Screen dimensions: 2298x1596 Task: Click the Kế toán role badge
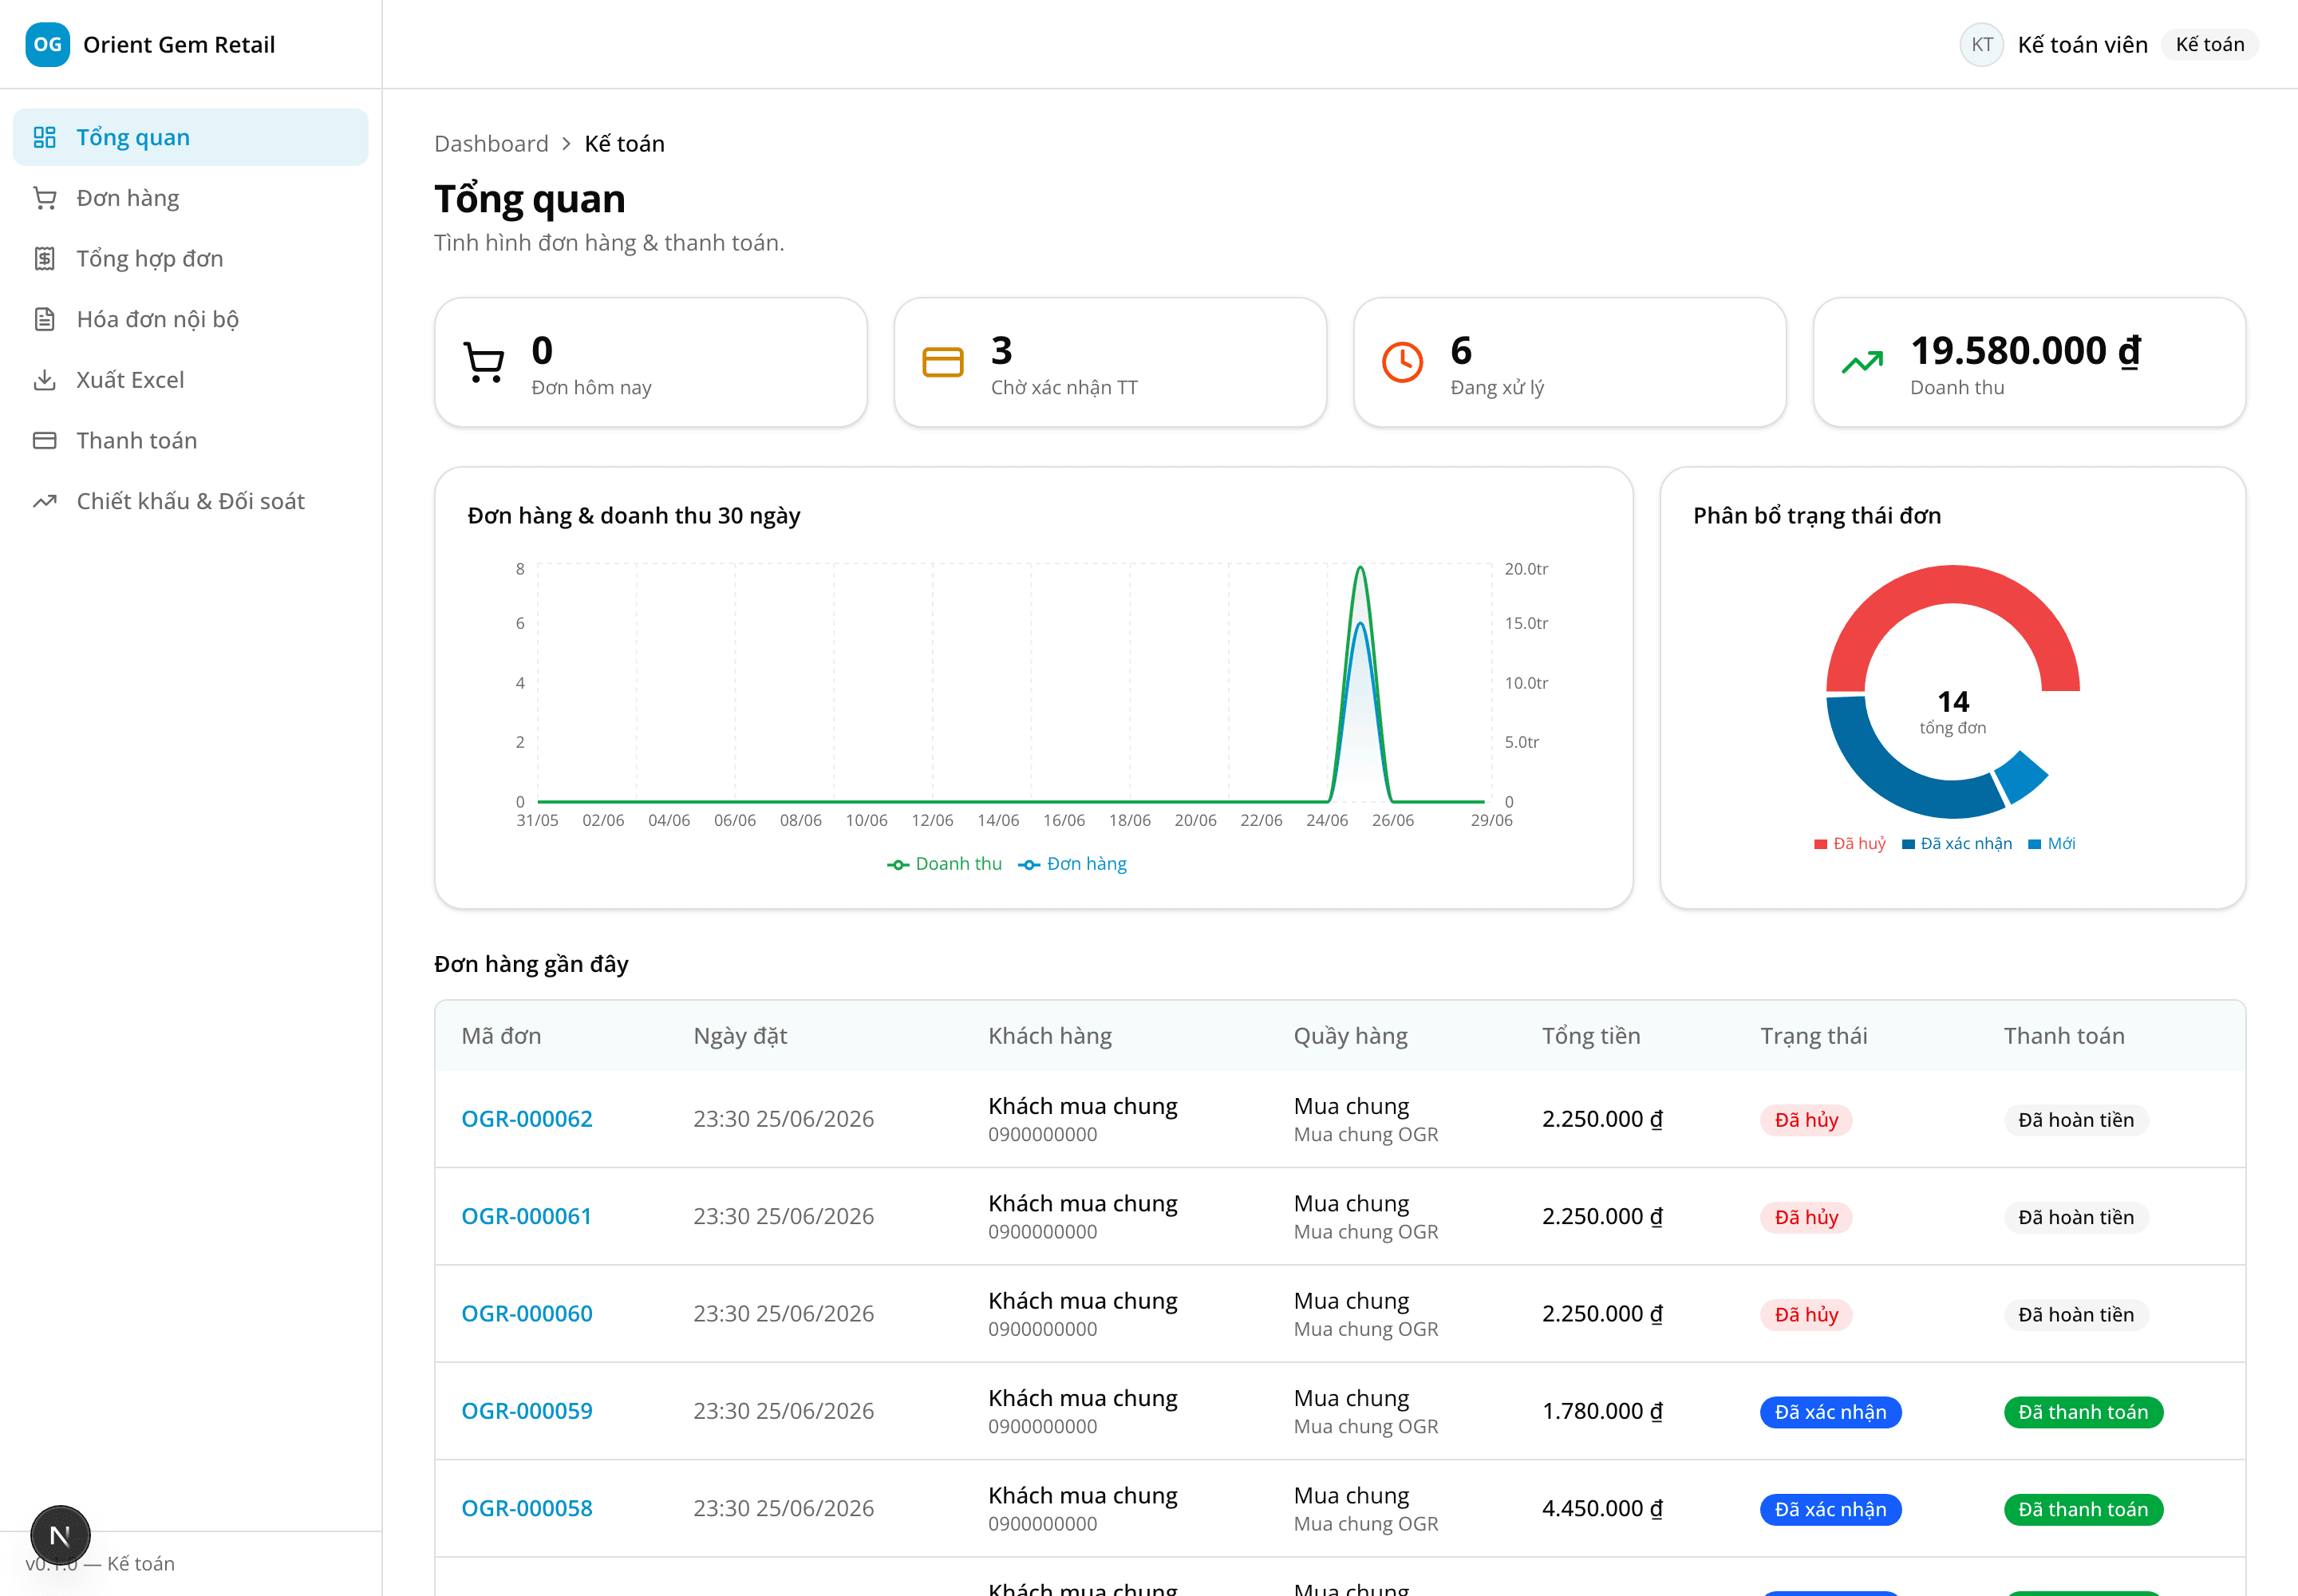[2209, 44]
